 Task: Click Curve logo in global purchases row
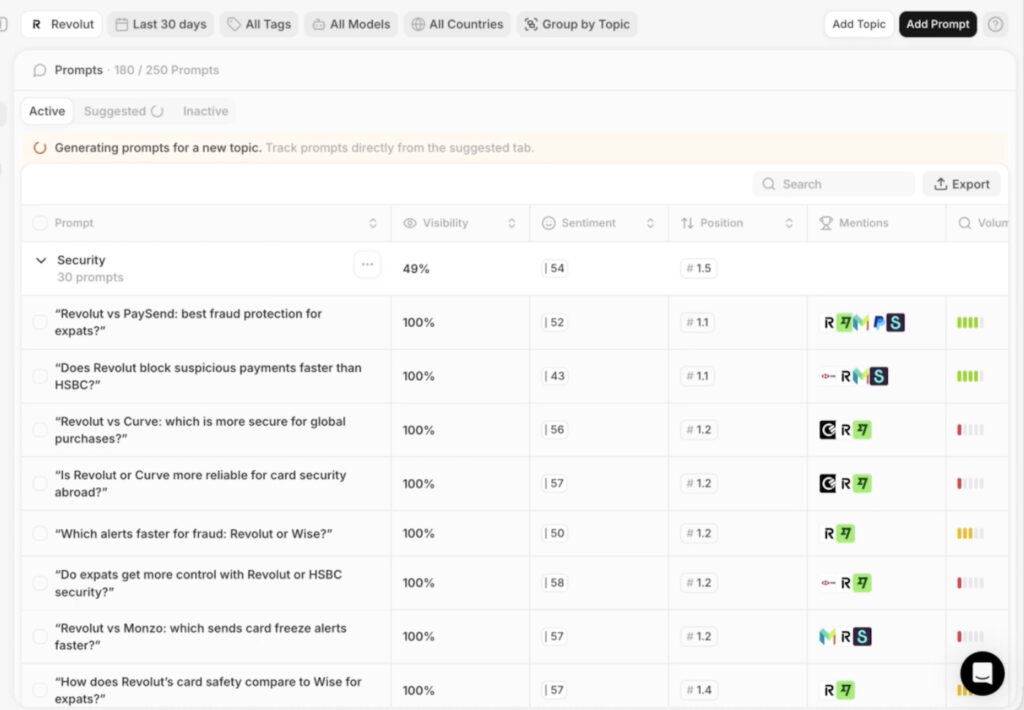click(x=827, y=430)
